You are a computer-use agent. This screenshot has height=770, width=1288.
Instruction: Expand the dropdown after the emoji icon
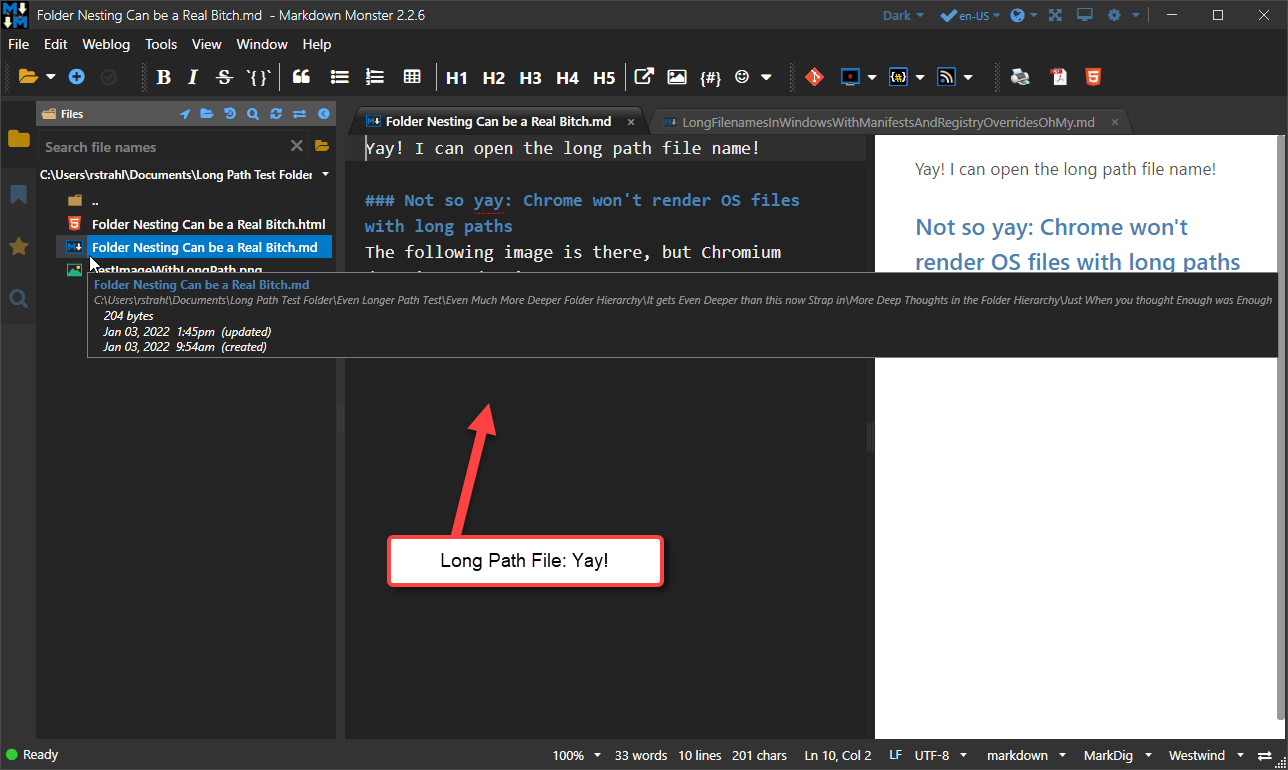766,77
